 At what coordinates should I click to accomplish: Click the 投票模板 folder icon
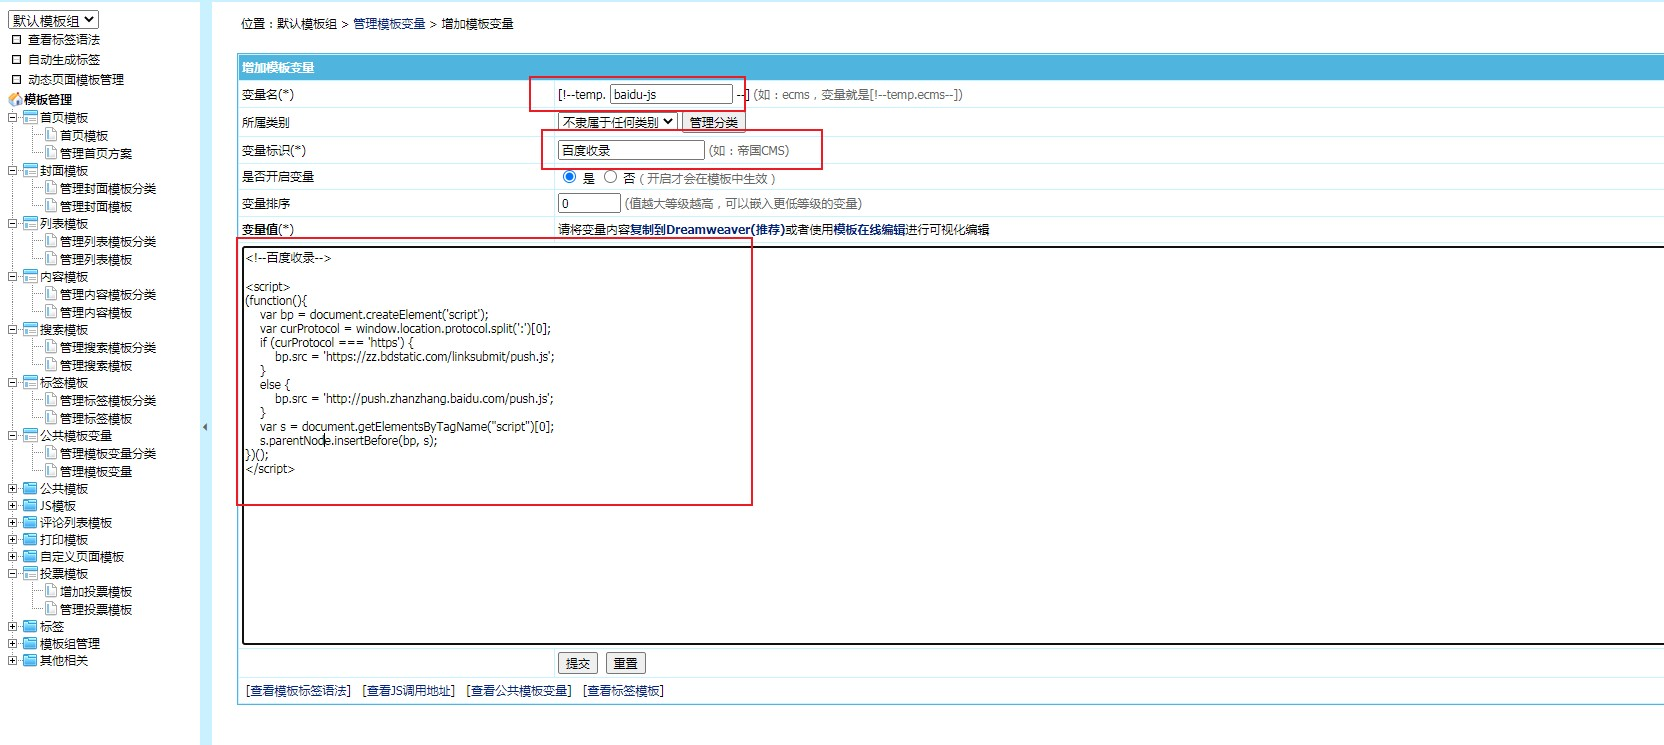tap(30, 573)
